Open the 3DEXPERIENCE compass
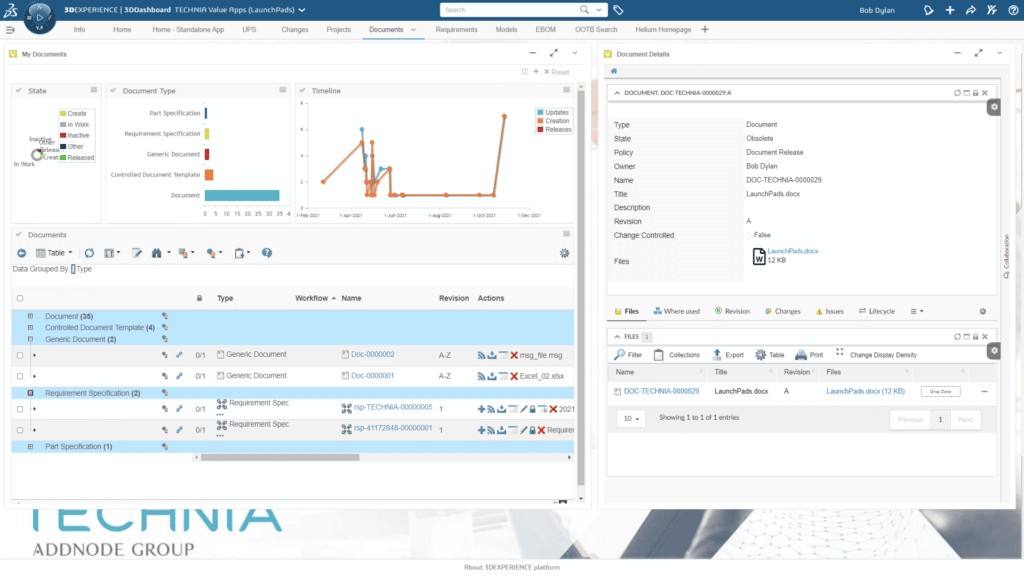The image size is (1024, 576). [39, 18]
